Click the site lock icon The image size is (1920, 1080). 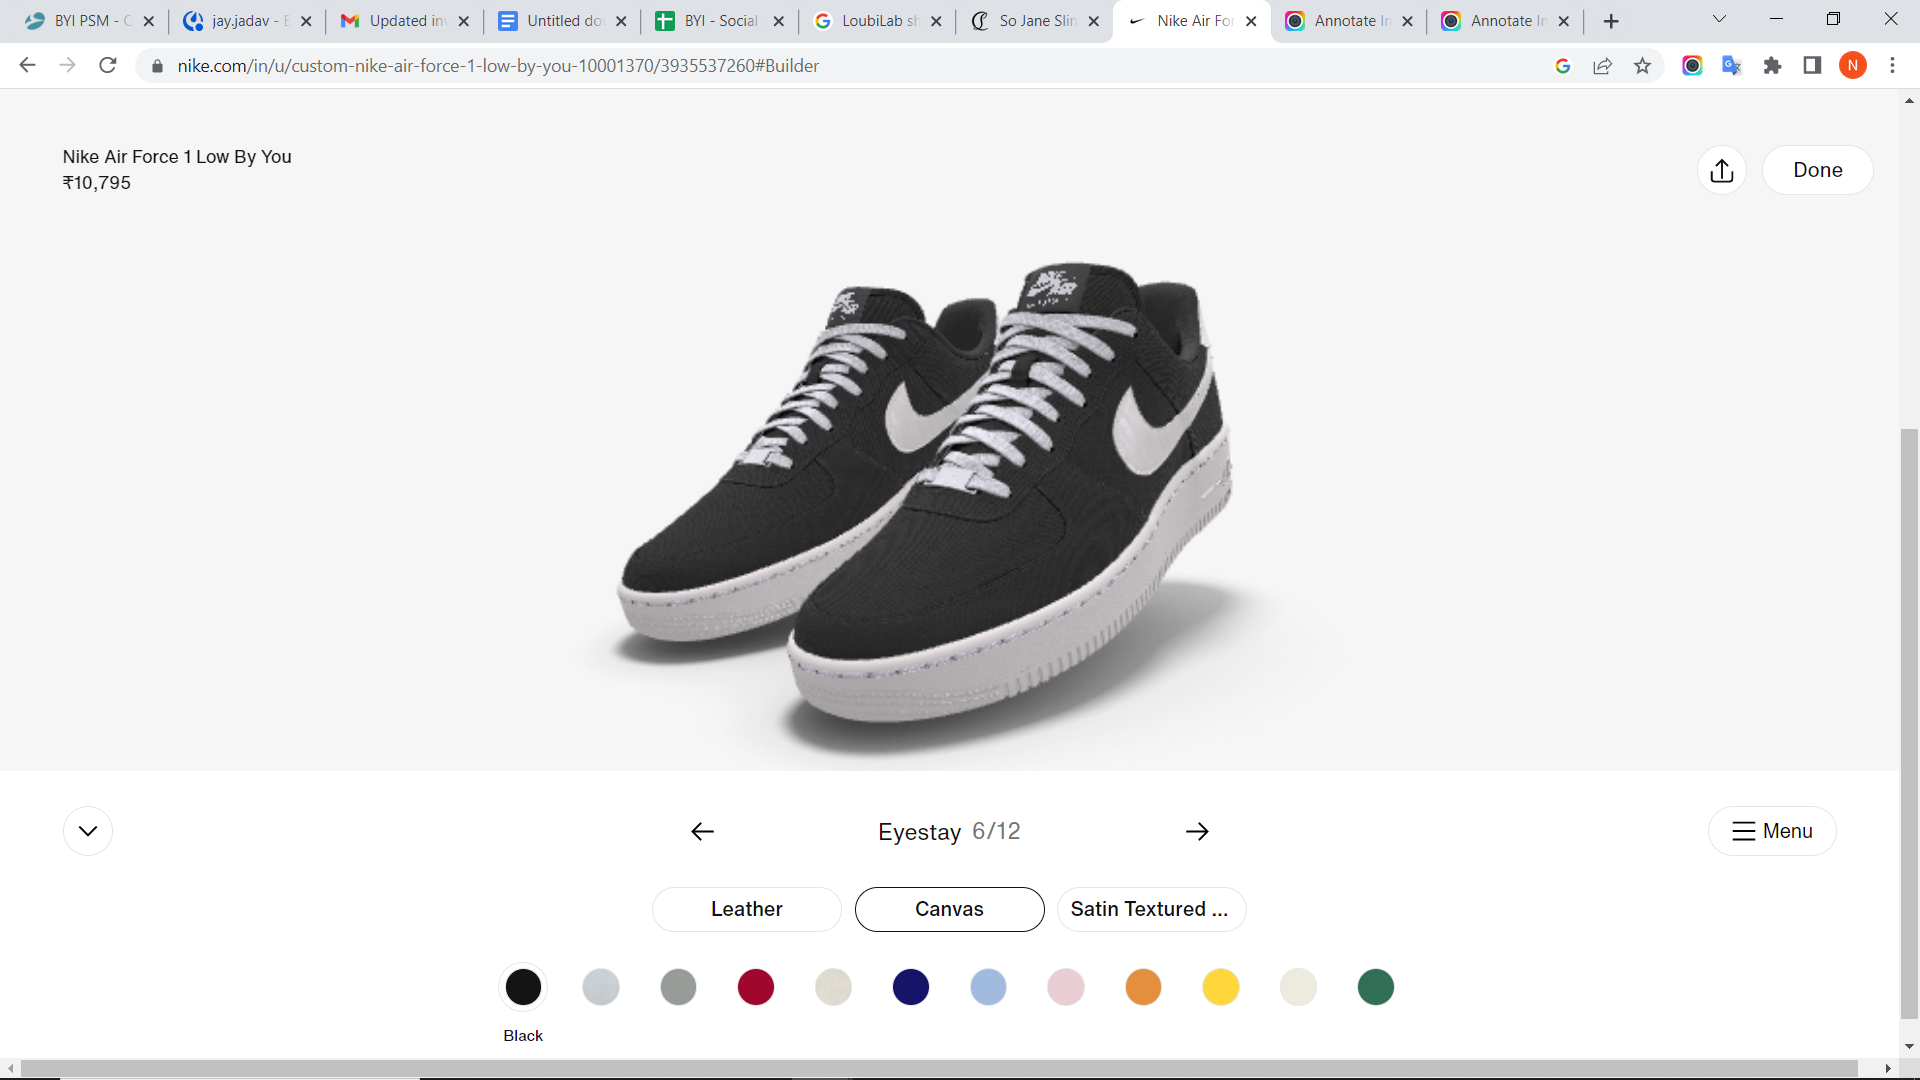[x=157, y=66]
